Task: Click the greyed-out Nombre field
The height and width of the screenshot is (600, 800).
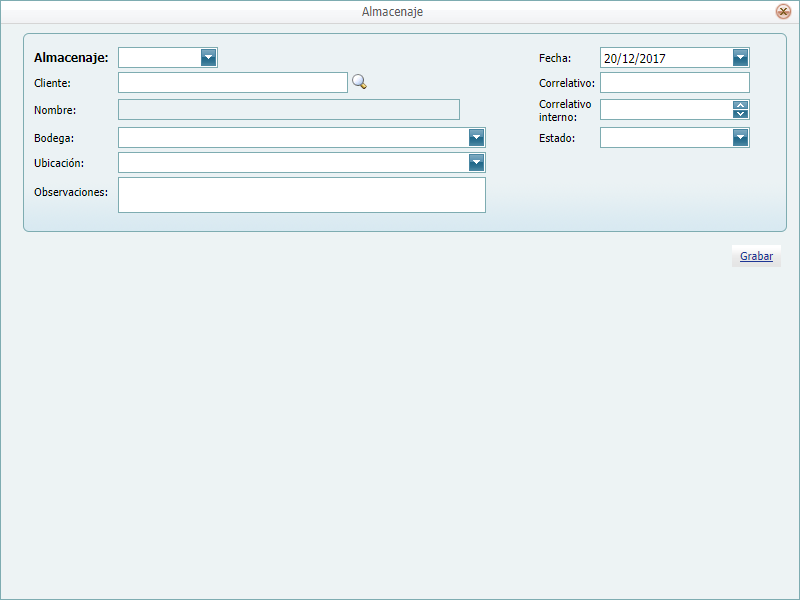Action: tap(288, 110)
